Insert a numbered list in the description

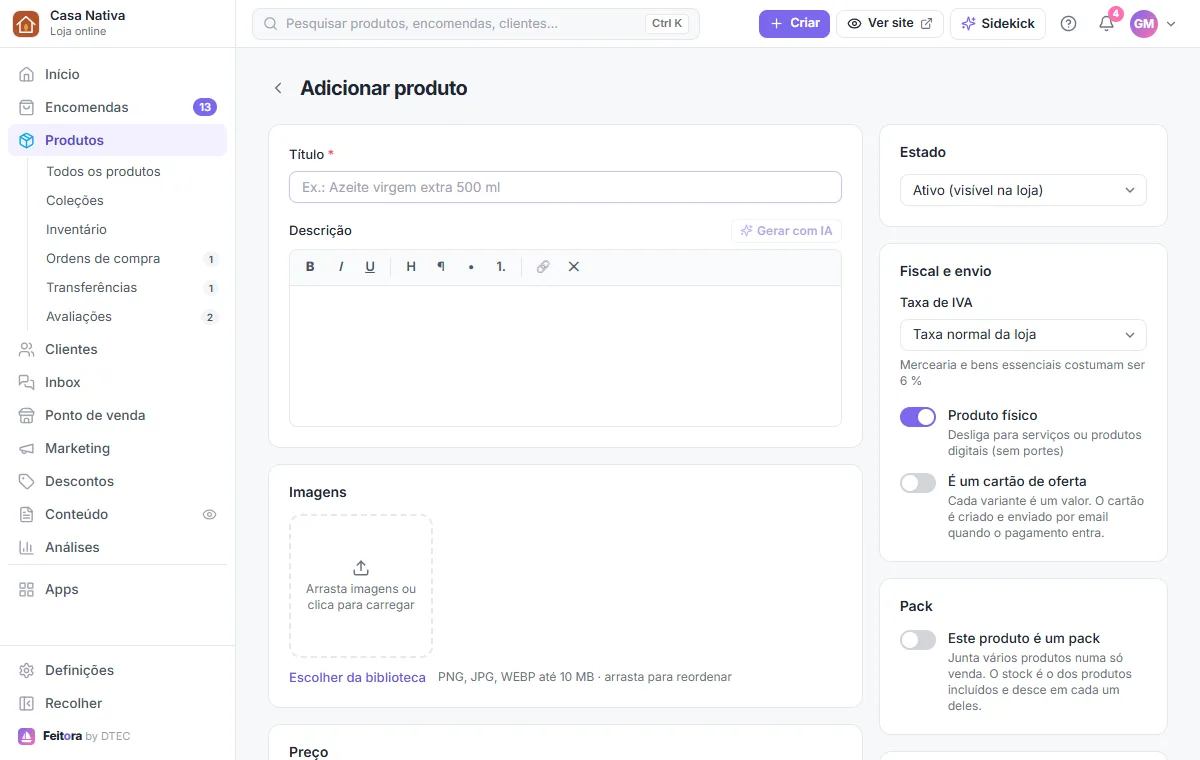pos(501,267)
